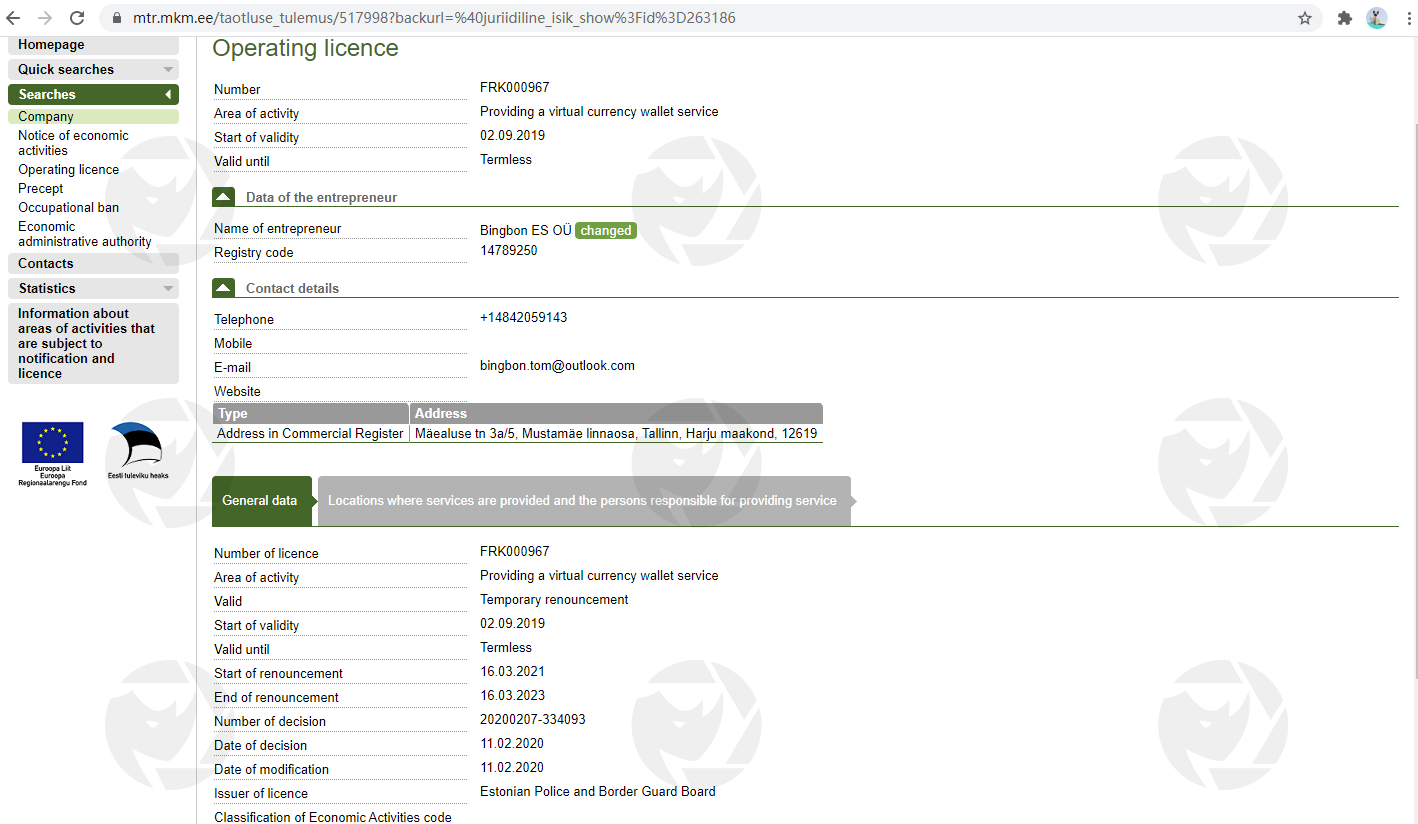Open Locations where services are provided tab
The height and width of the screenshot is (824, 1418).
(582, 500)
